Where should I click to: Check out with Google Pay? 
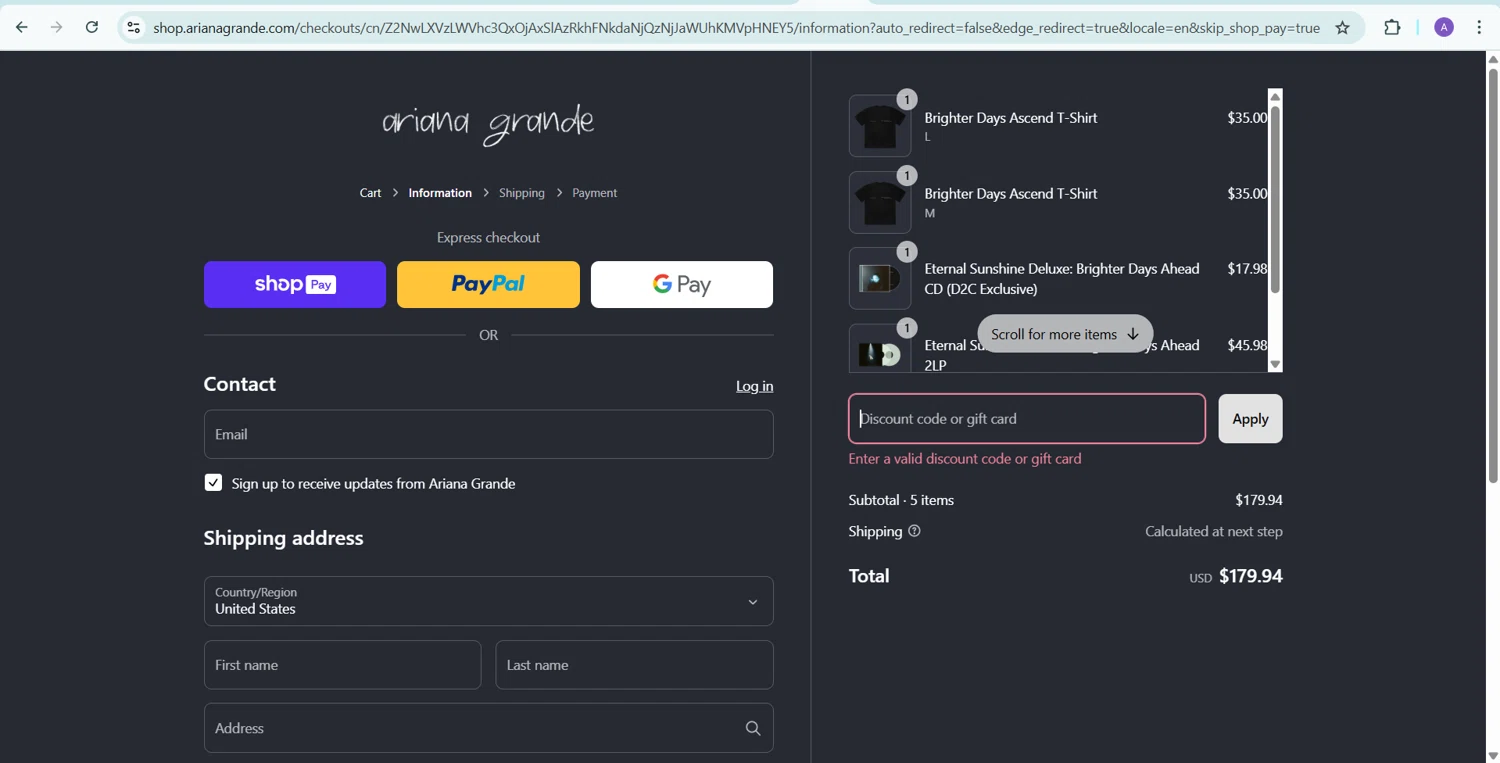pyautogui.click(x=682, y=284)
